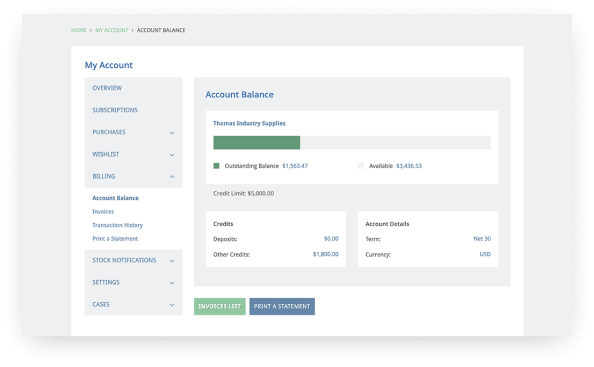Open Transaction History under Billing
This screenshot has height=367, width=594.
pos(118,225)
